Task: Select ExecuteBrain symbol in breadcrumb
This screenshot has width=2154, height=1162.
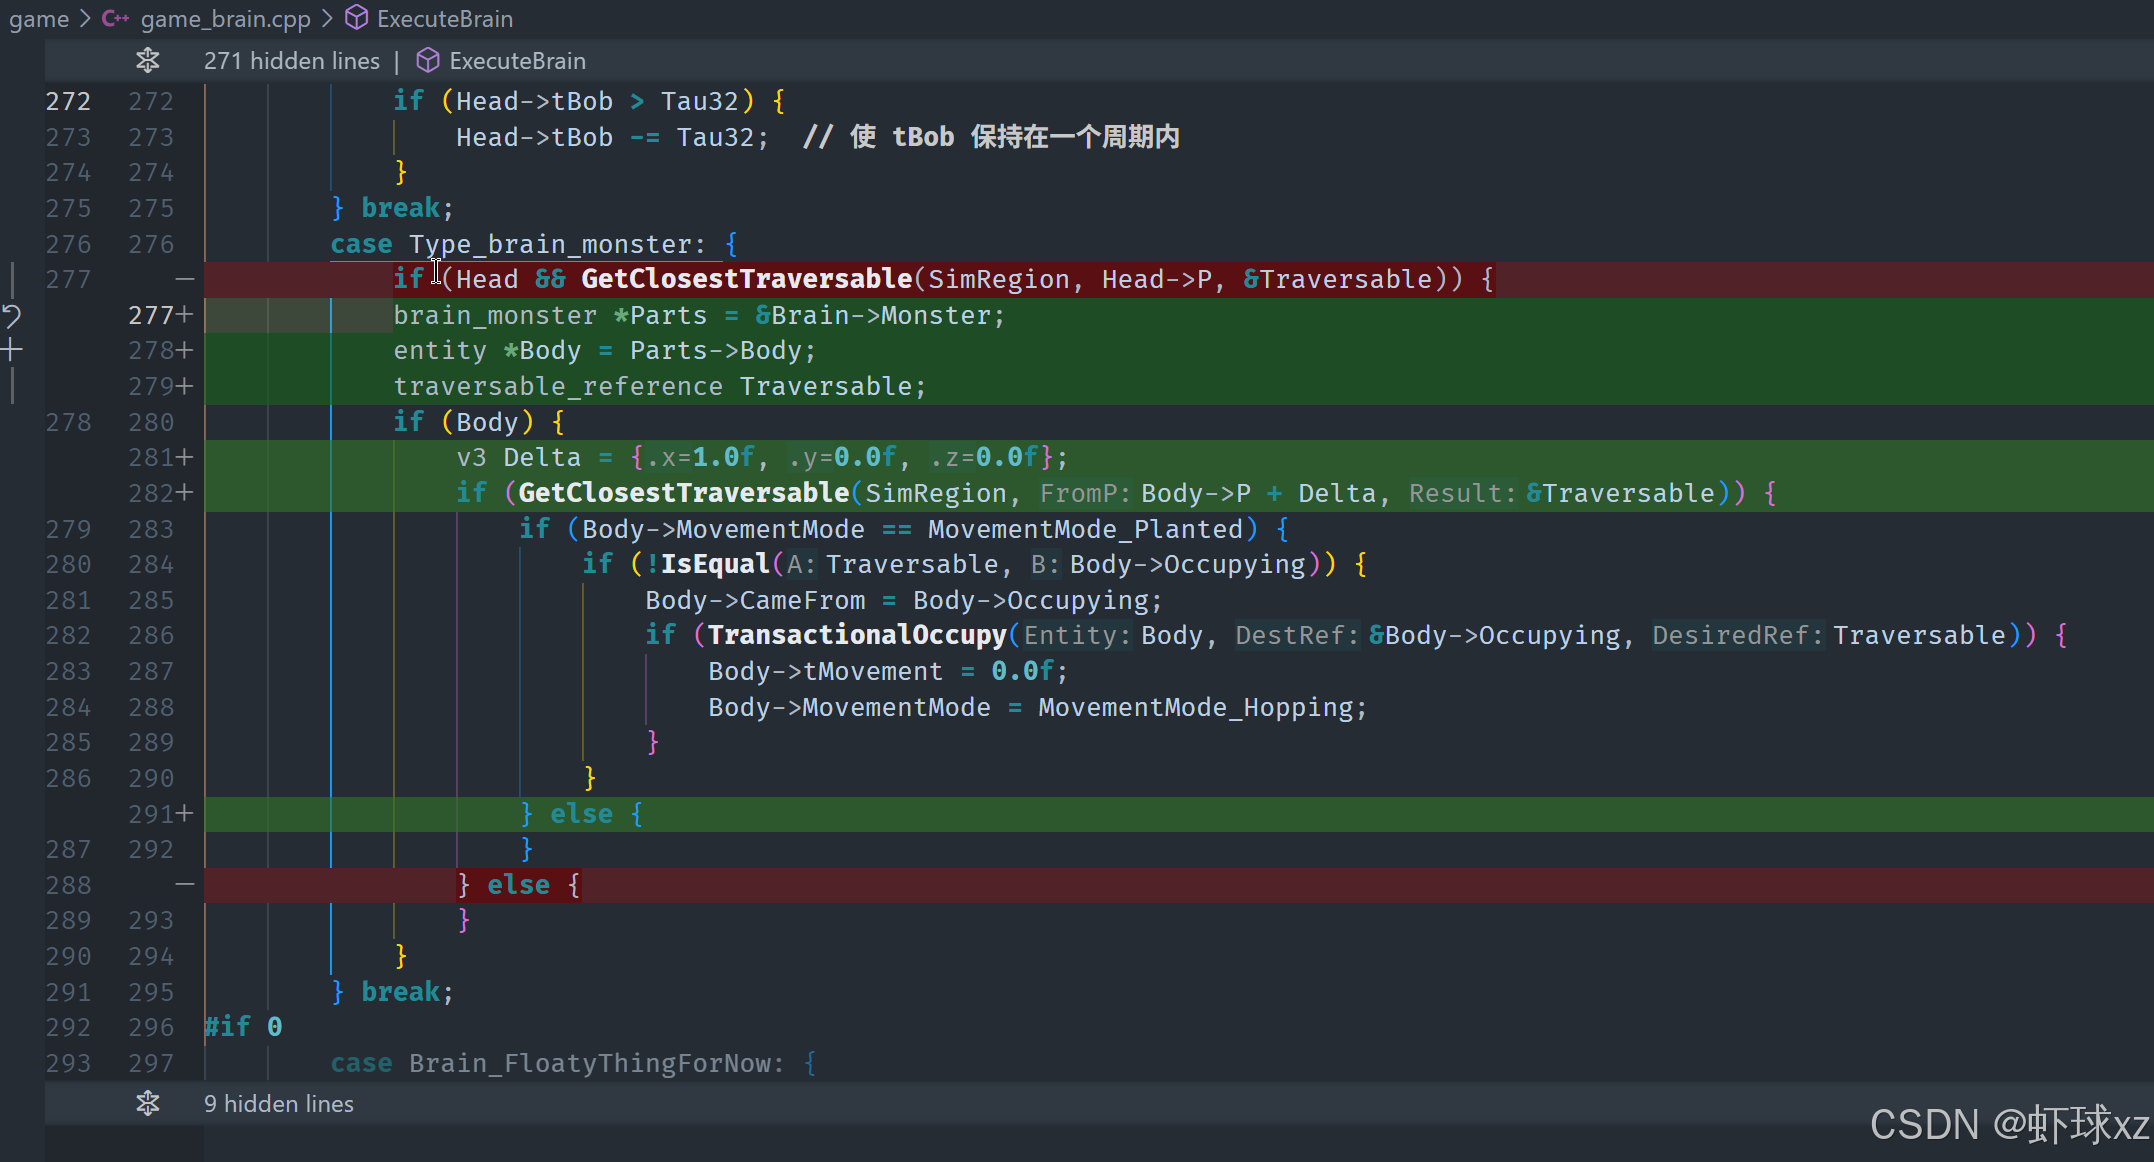Action: coord(444,18)
